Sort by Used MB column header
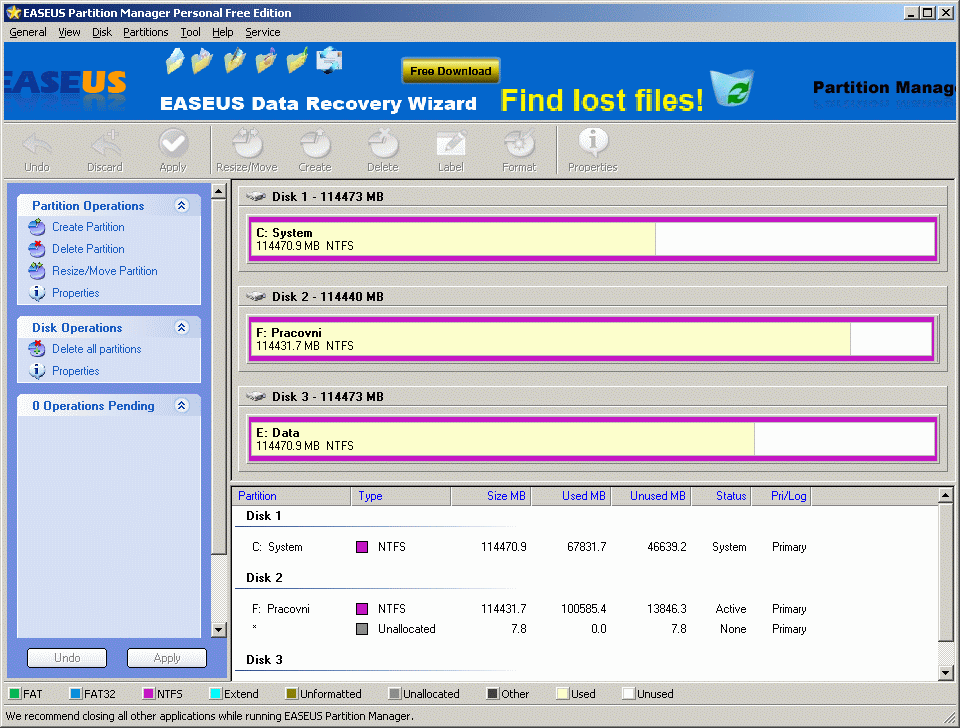Image resolution: width=960 pixels, height=728 pixels. click(x=583, y=496)
